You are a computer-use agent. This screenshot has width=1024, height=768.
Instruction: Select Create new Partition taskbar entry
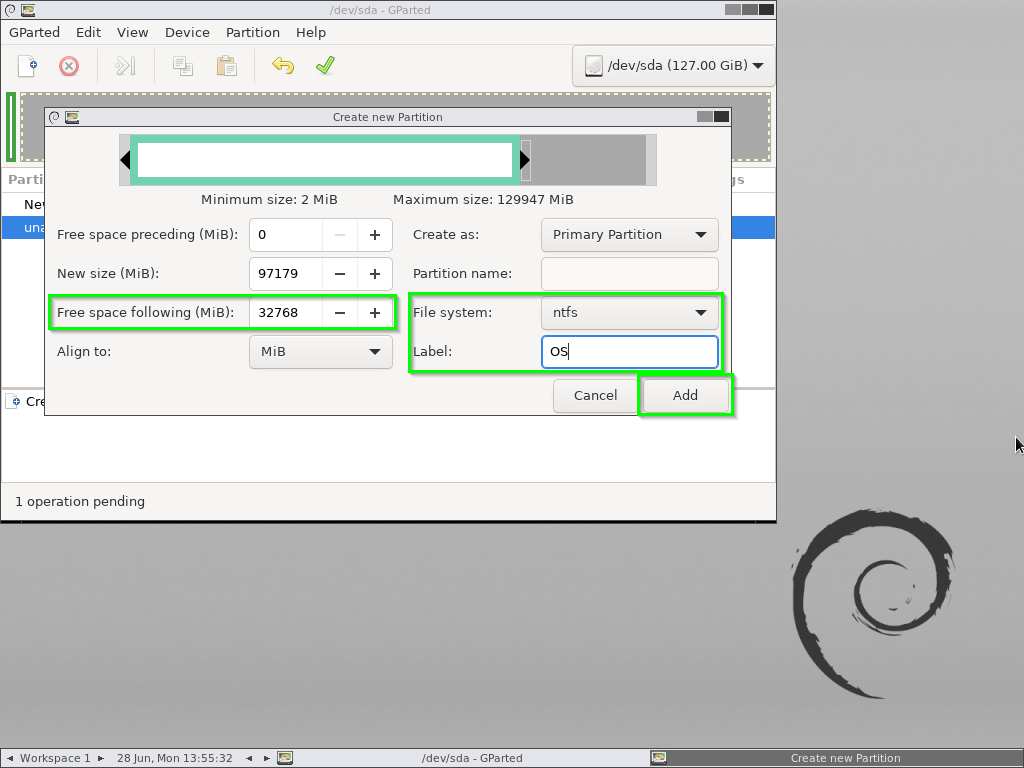(x=837, y=758)
